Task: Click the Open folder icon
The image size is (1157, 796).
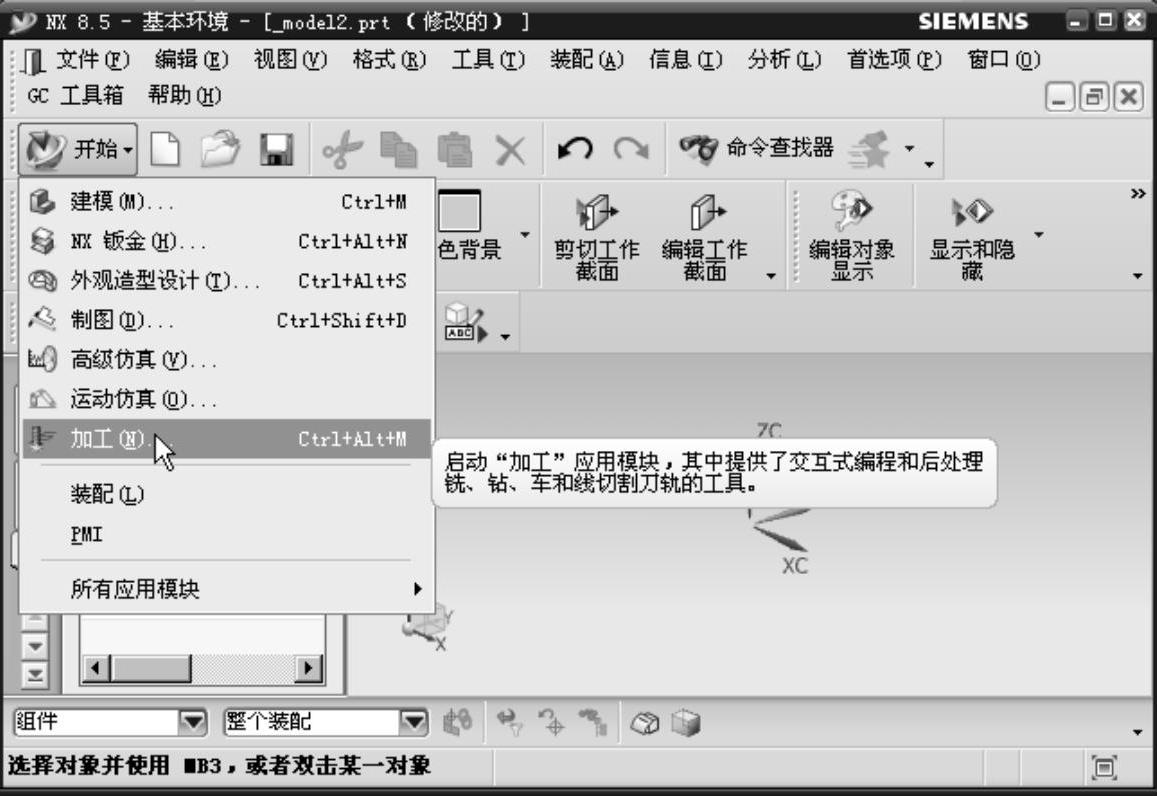Action: [x=220, y=149]
